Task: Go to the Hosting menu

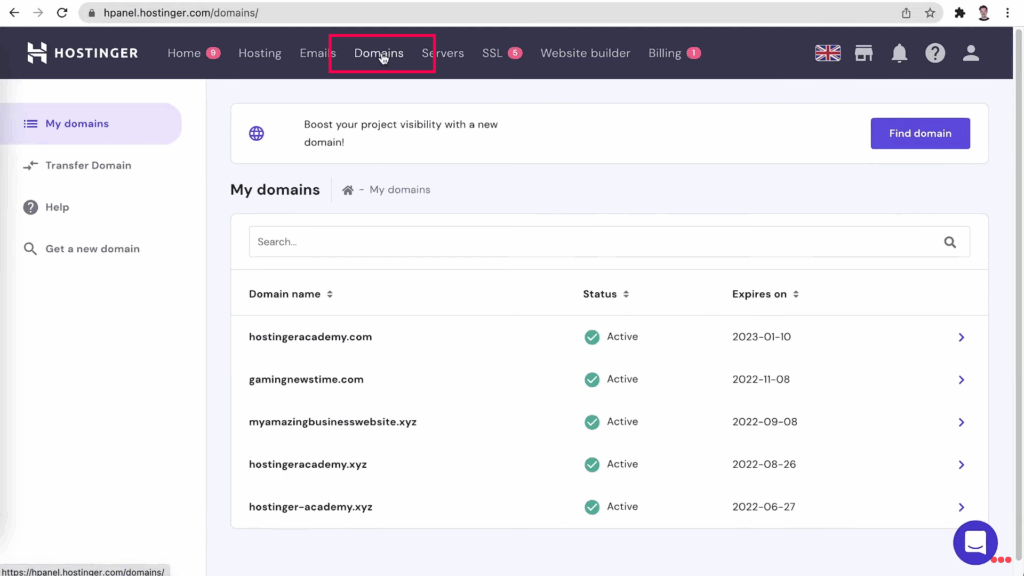Action: click(x=260, y=53)
